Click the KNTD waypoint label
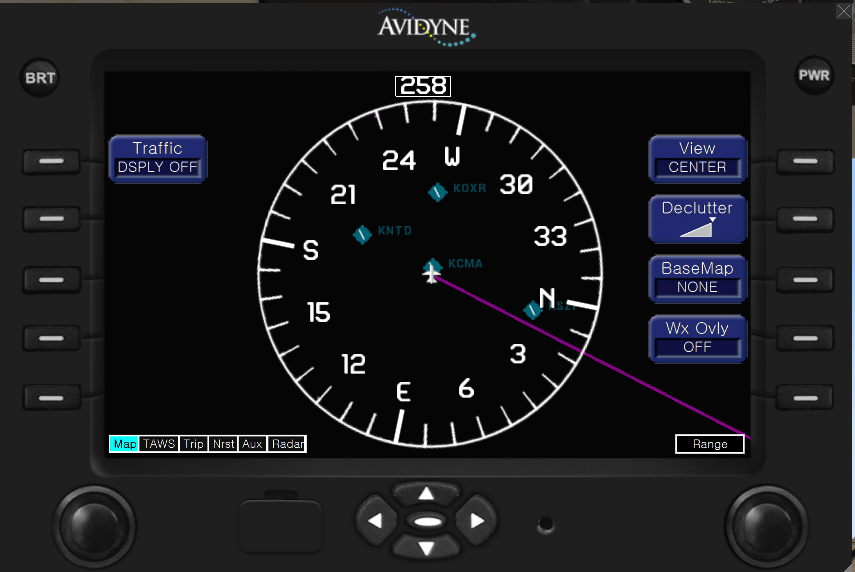 click(395, 231)
